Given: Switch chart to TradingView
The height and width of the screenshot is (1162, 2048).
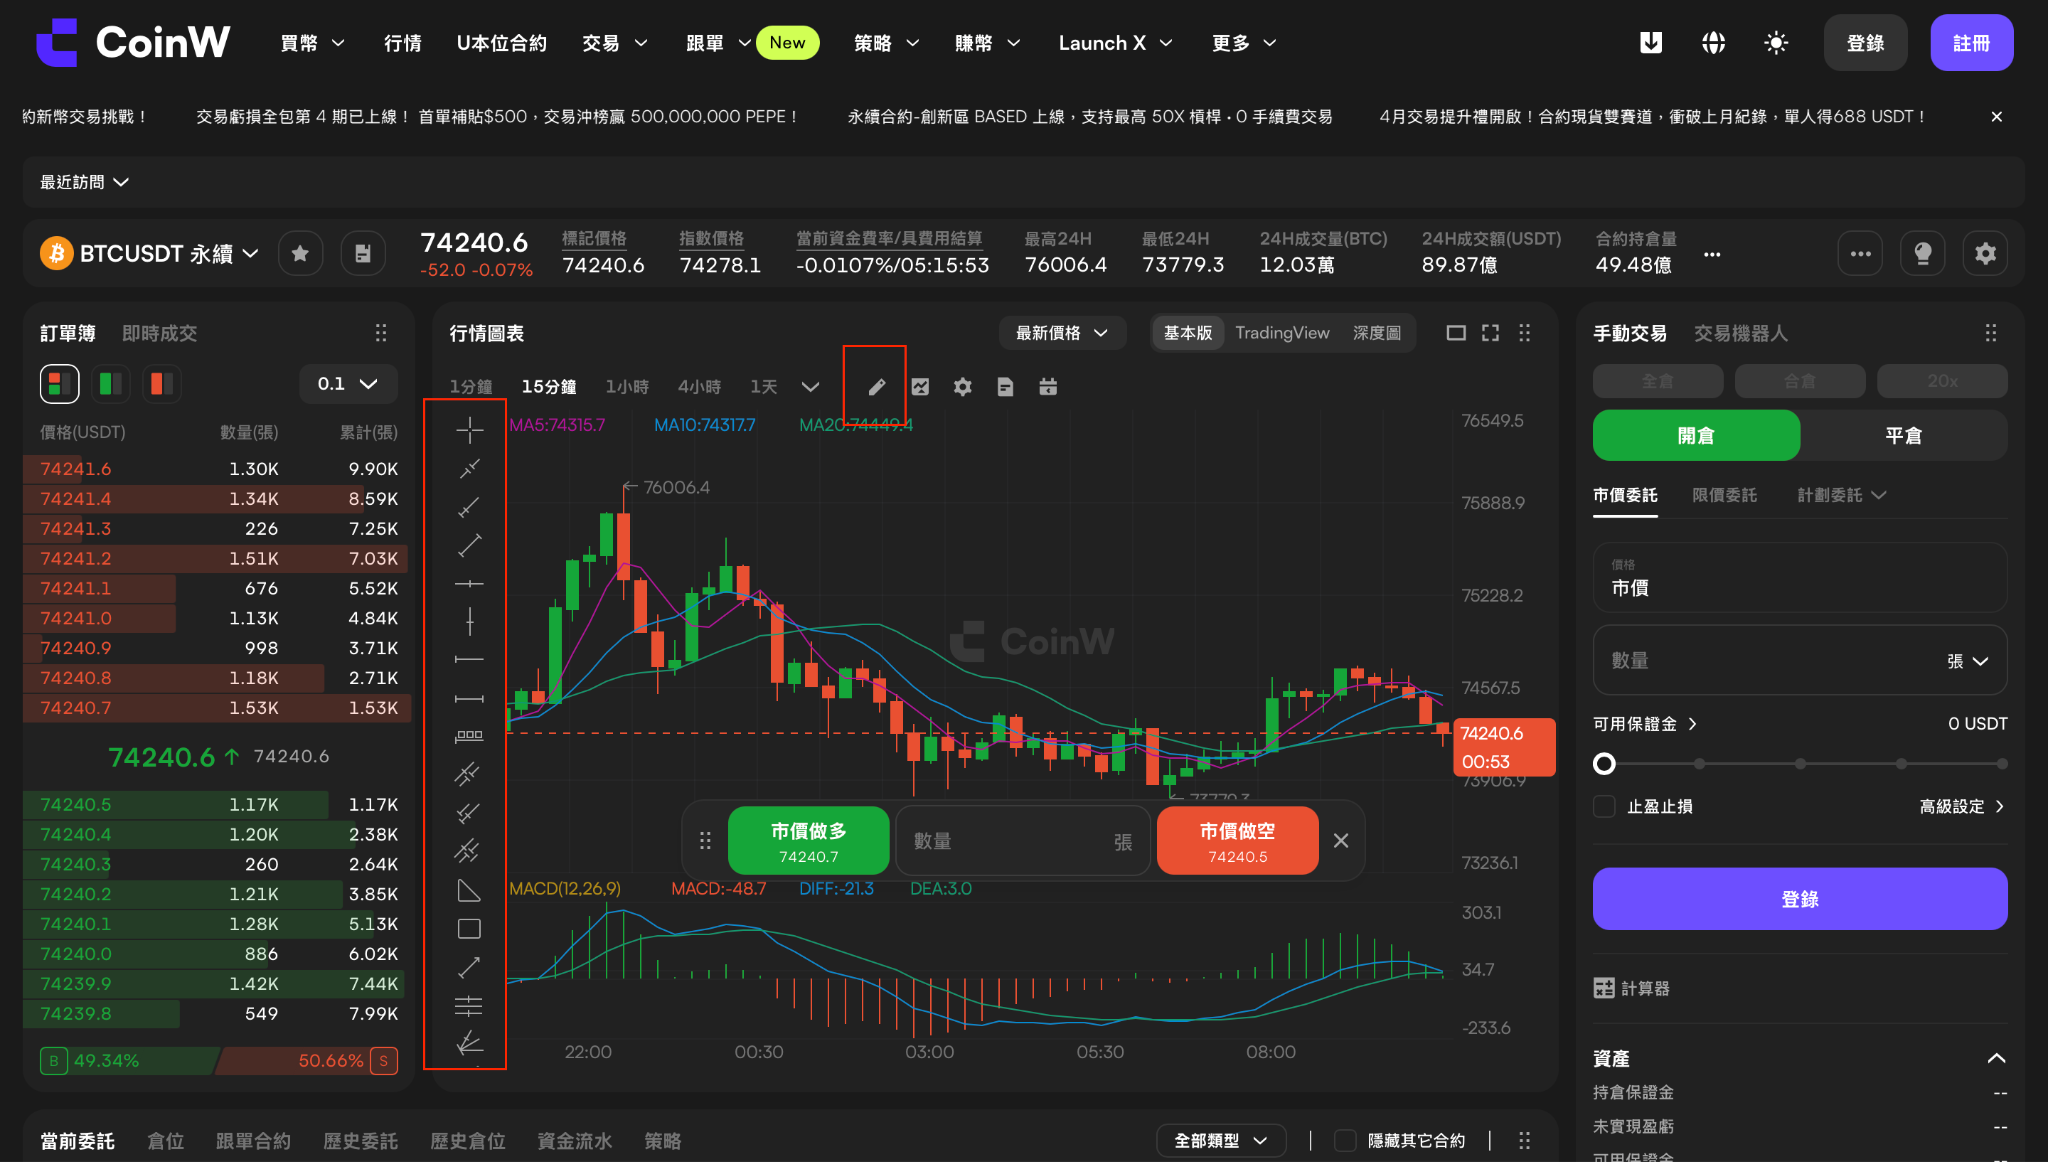Looking at the screenshot, I should [x=1282, y=333].
